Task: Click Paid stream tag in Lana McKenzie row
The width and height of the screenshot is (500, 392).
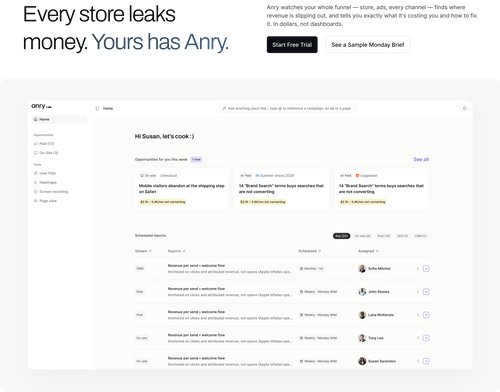Action: pyautogui.click(x=140, y=315)
